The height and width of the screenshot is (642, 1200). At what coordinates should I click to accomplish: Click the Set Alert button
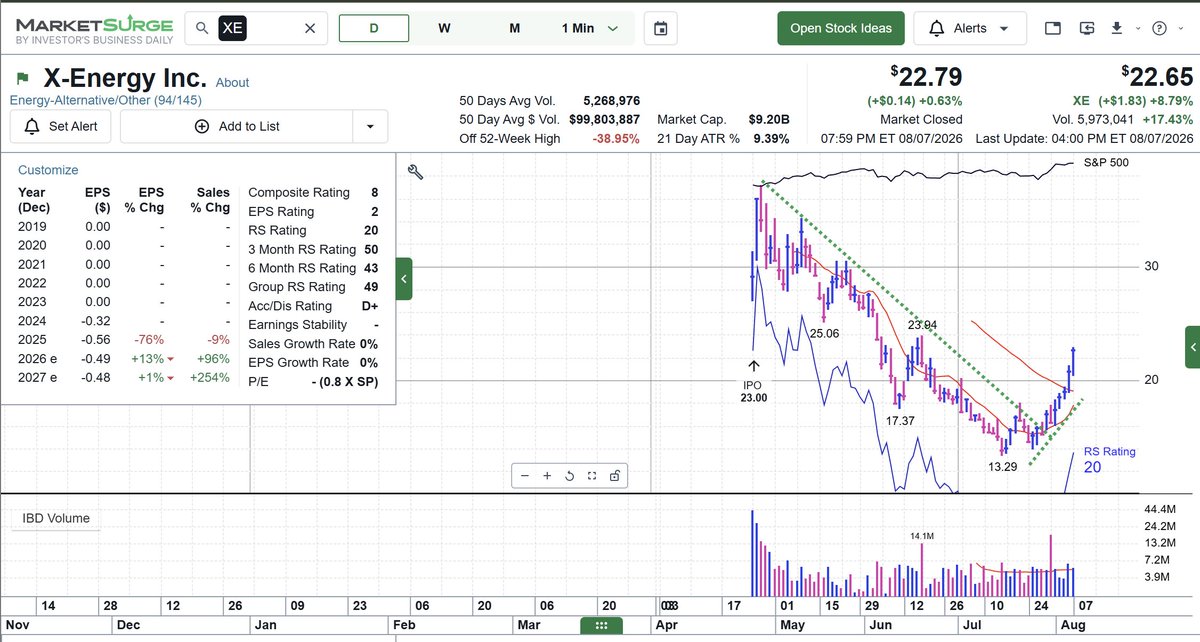coord(62,126)
